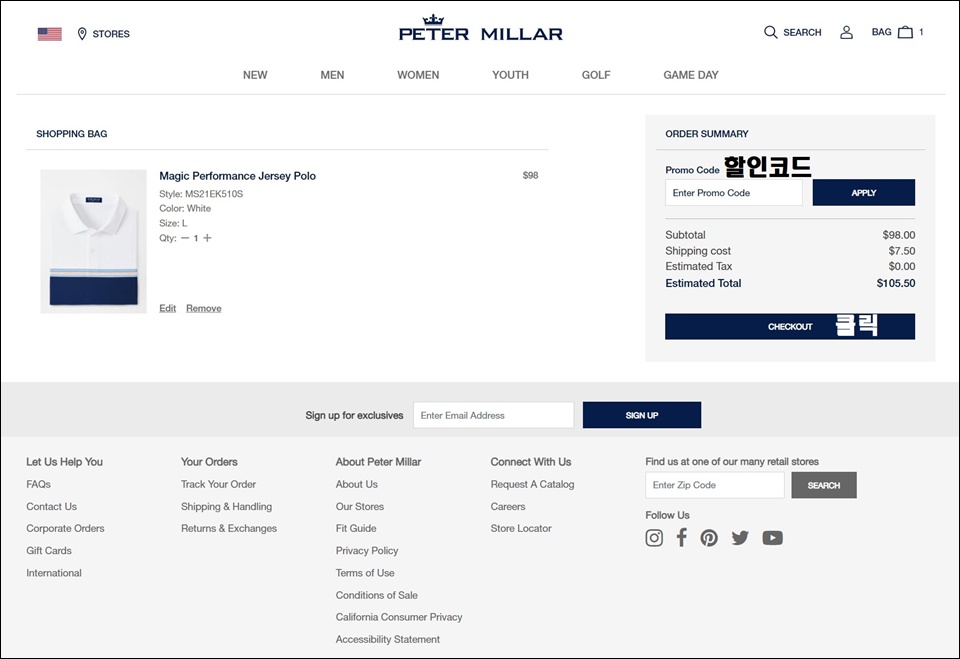
Task: Open the Careers footer link
Action: pyautogui.click(x=508, y=506)
